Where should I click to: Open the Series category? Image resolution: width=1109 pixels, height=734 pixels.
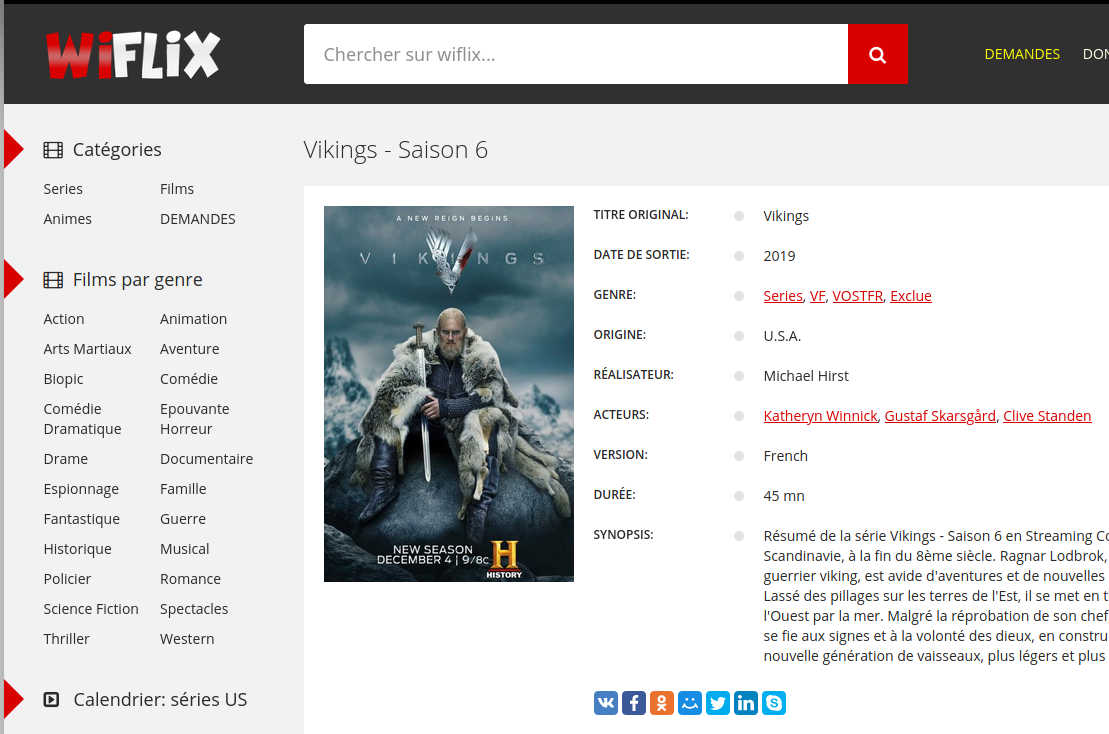click(x=63, y=189)
